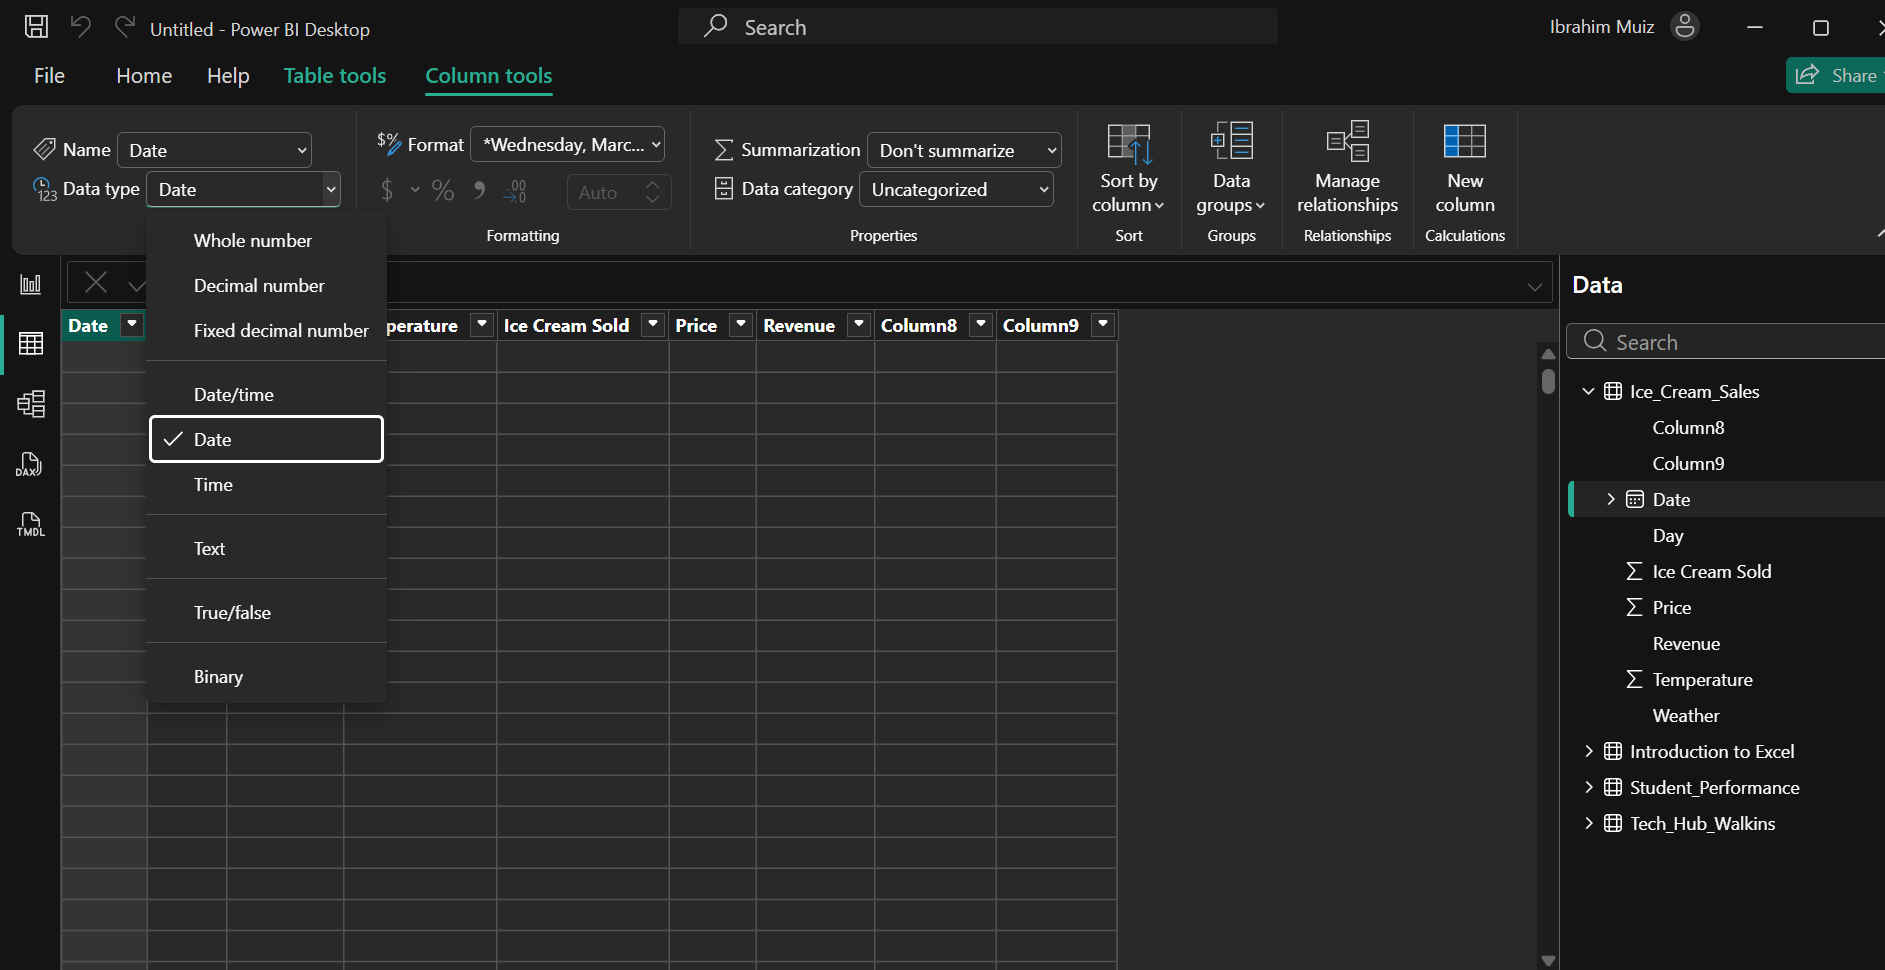Image resolution: width=1885 pixels, height=970 pixels.
Task: Cancel formula with the X icon
Action: click(x=96, y=283)
